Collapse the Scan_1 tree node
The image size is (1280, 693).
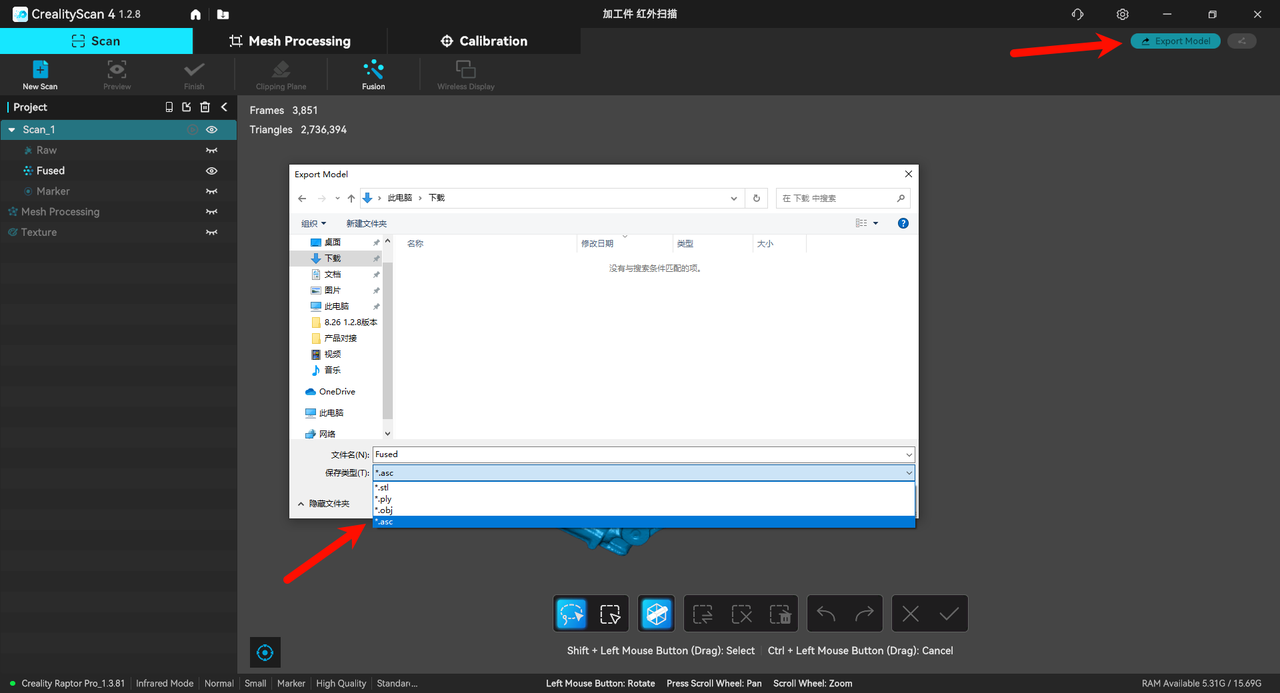point(11,130)
